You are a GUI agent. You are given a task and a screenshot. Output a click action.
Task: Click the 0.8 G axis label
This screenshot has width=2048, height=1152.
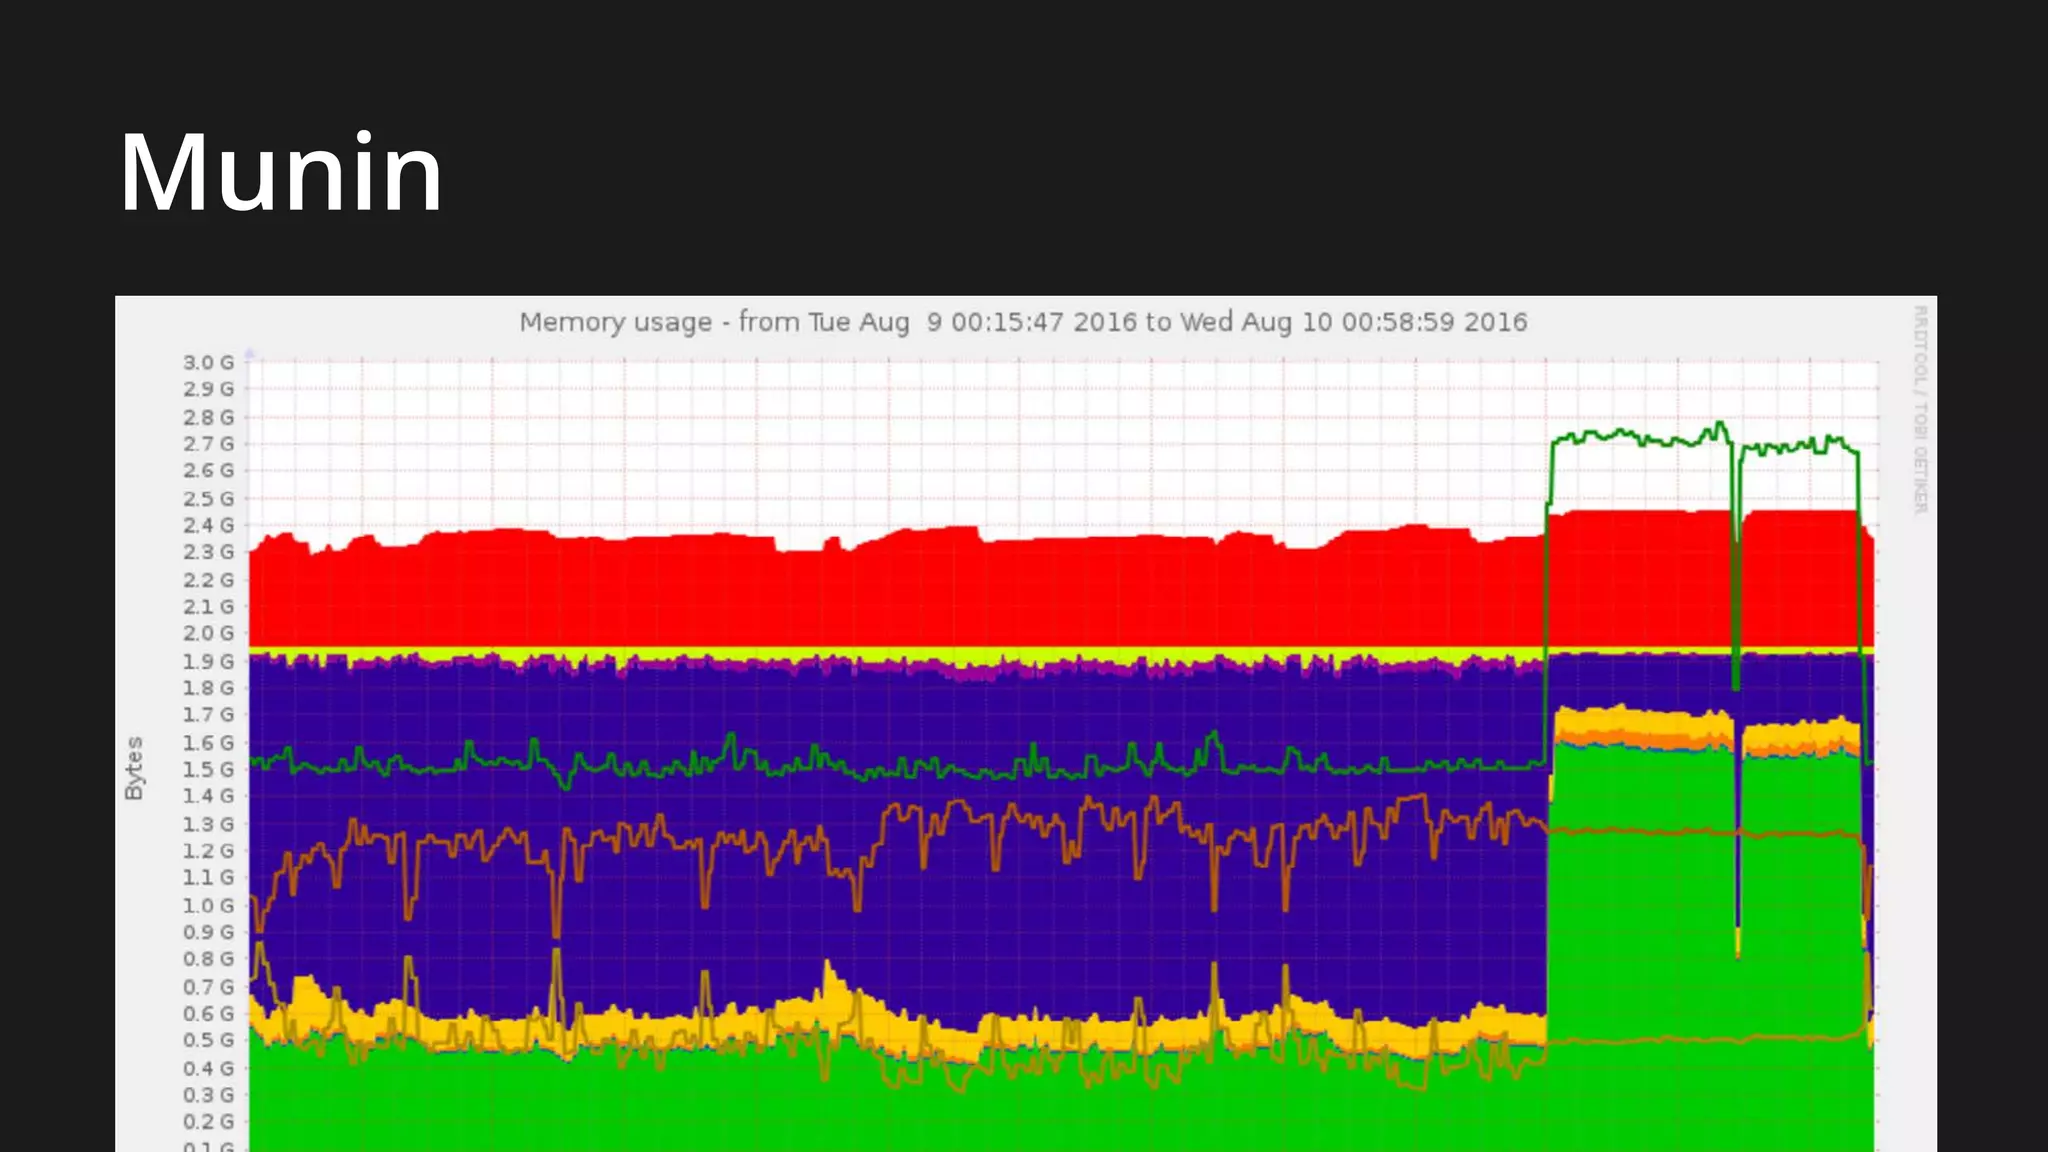pyautogui.click(x=208, y=959)
